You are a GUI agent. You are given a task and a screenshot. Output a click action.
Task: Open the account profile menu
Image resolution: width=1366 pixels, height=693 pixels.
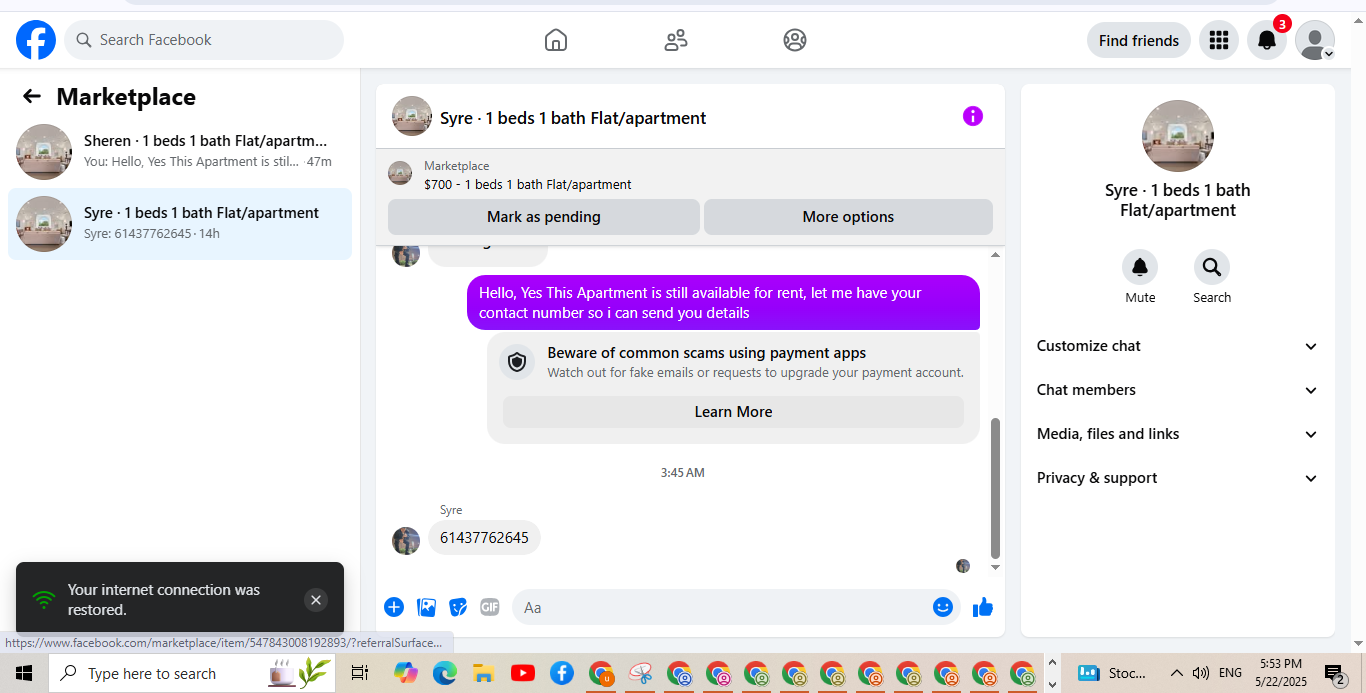pos(1315,40)
